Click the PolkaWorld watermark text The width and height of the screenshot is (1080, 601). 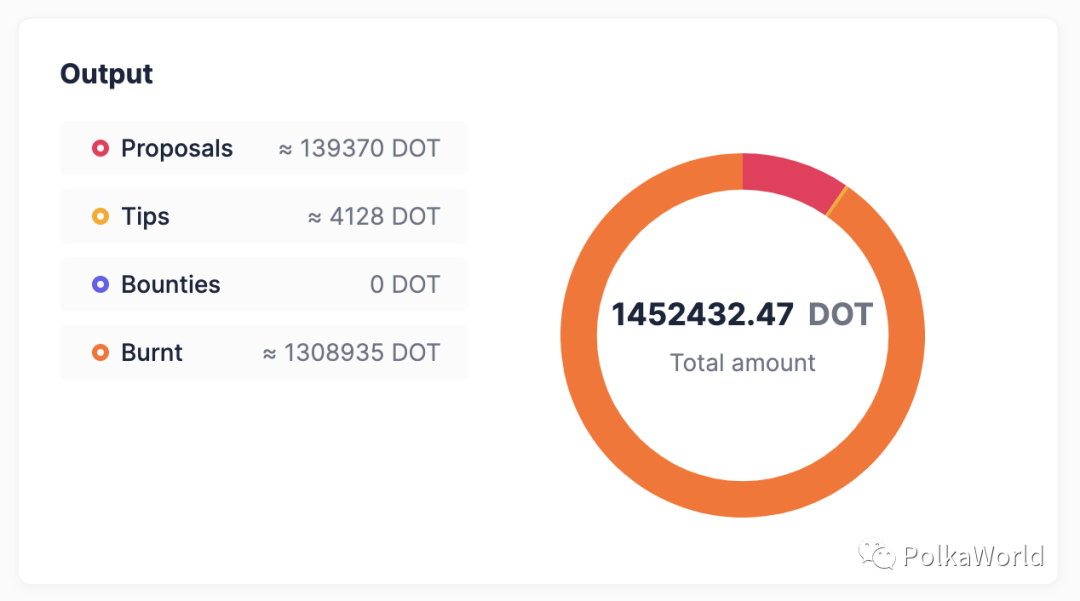973,556
